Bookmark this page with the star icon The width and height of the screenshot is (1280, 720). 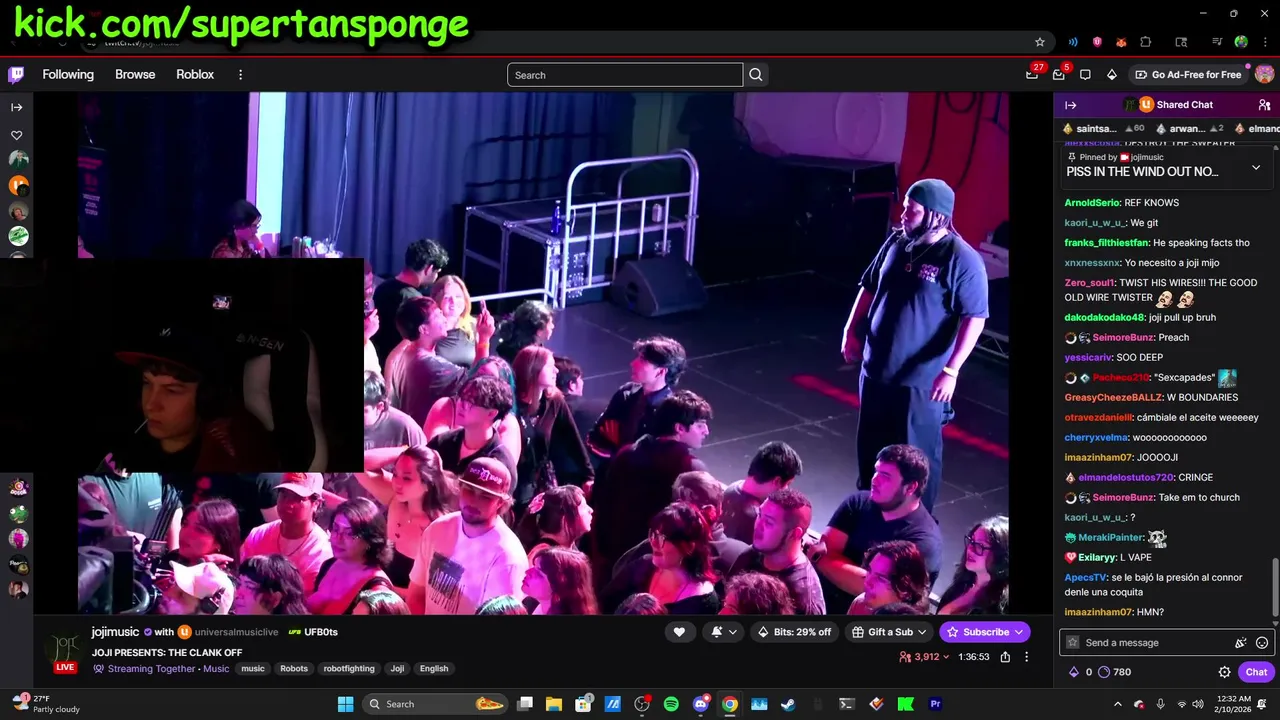(x=1040, y=42)
